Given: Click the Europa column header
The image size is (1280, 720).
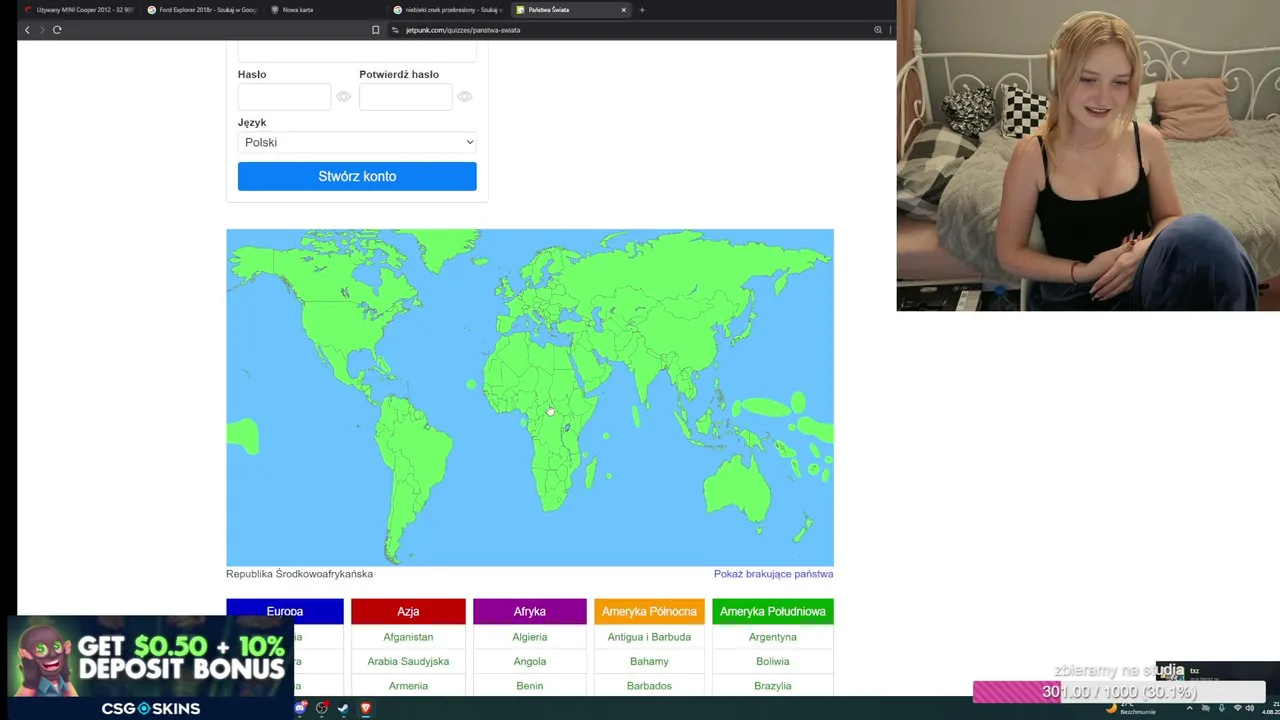Looking at the screenshot, I should [x=285, y=611].
